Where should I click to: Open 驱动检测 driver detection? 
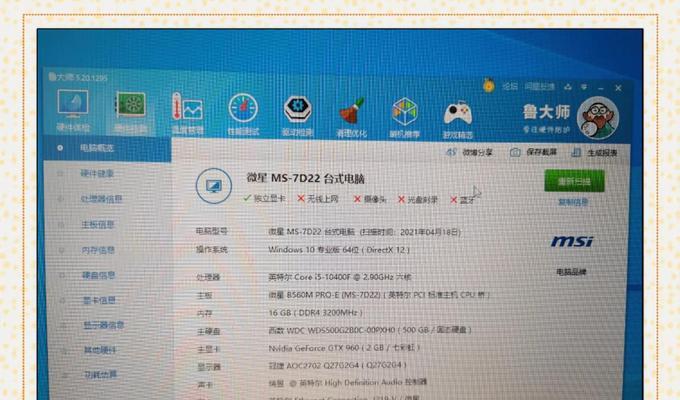click(x=298, y=115)
